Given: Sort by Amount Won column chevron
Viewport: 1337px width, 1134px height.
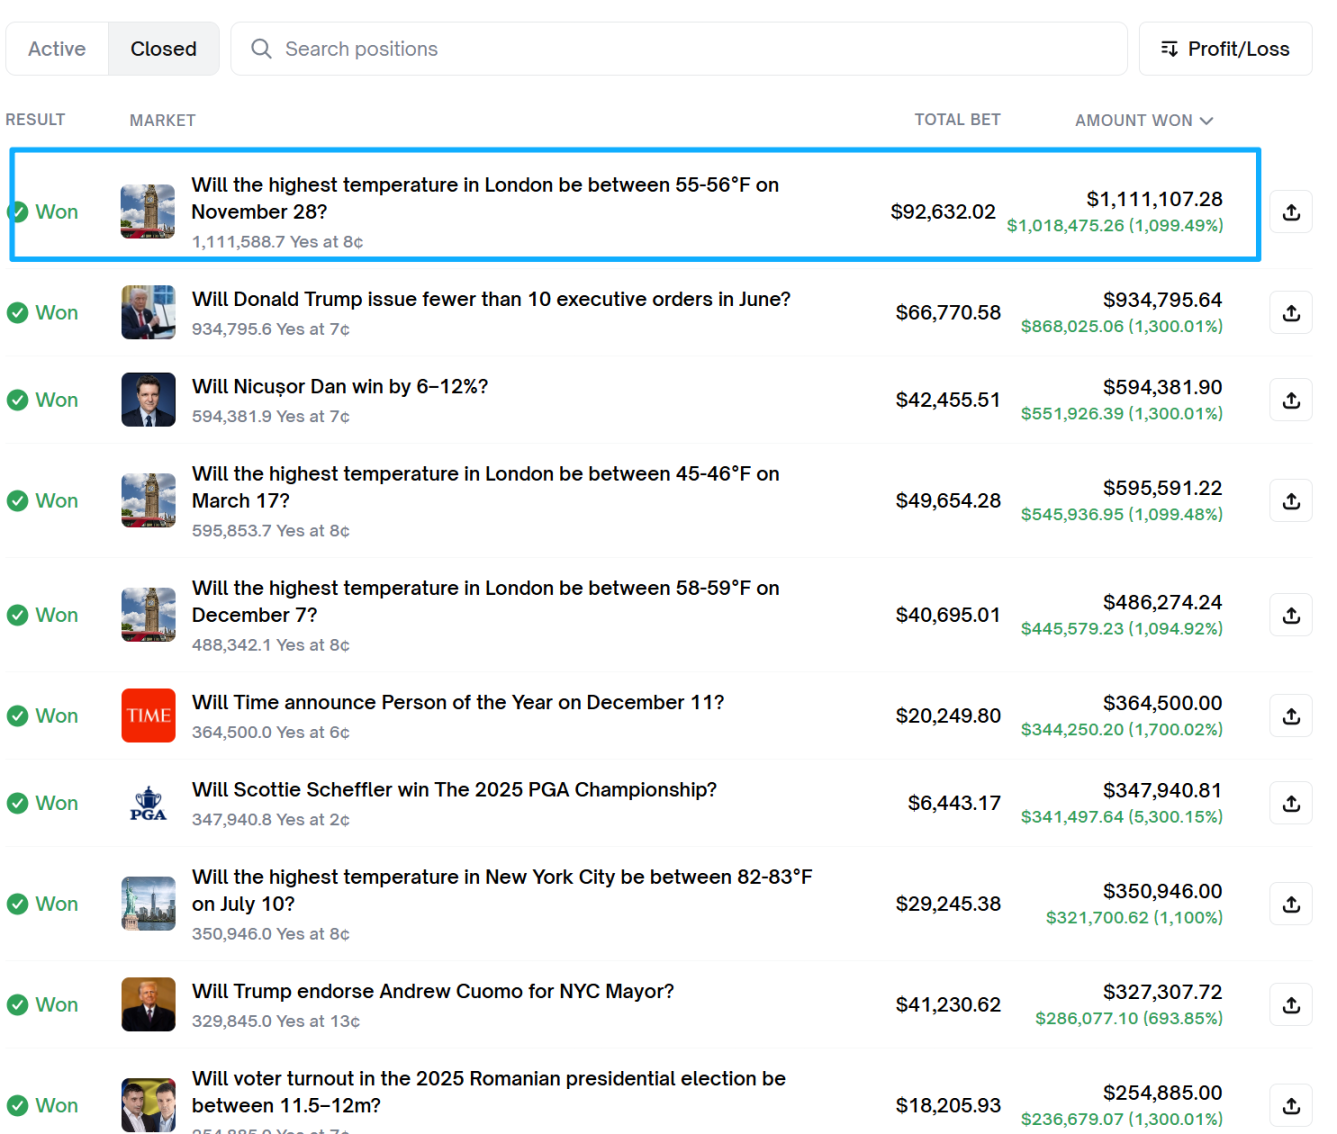Looking at the screenshot, I should [x=1207, y=121].
